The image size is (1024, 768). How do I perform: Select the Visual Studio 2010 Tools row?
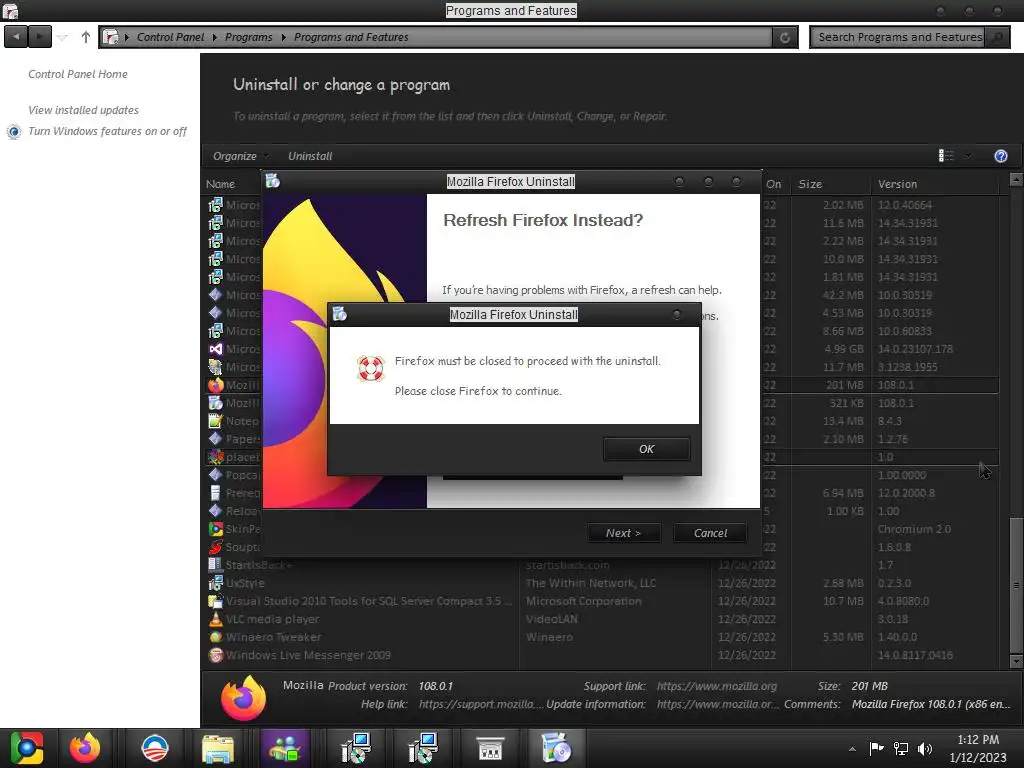pos(601,601)
